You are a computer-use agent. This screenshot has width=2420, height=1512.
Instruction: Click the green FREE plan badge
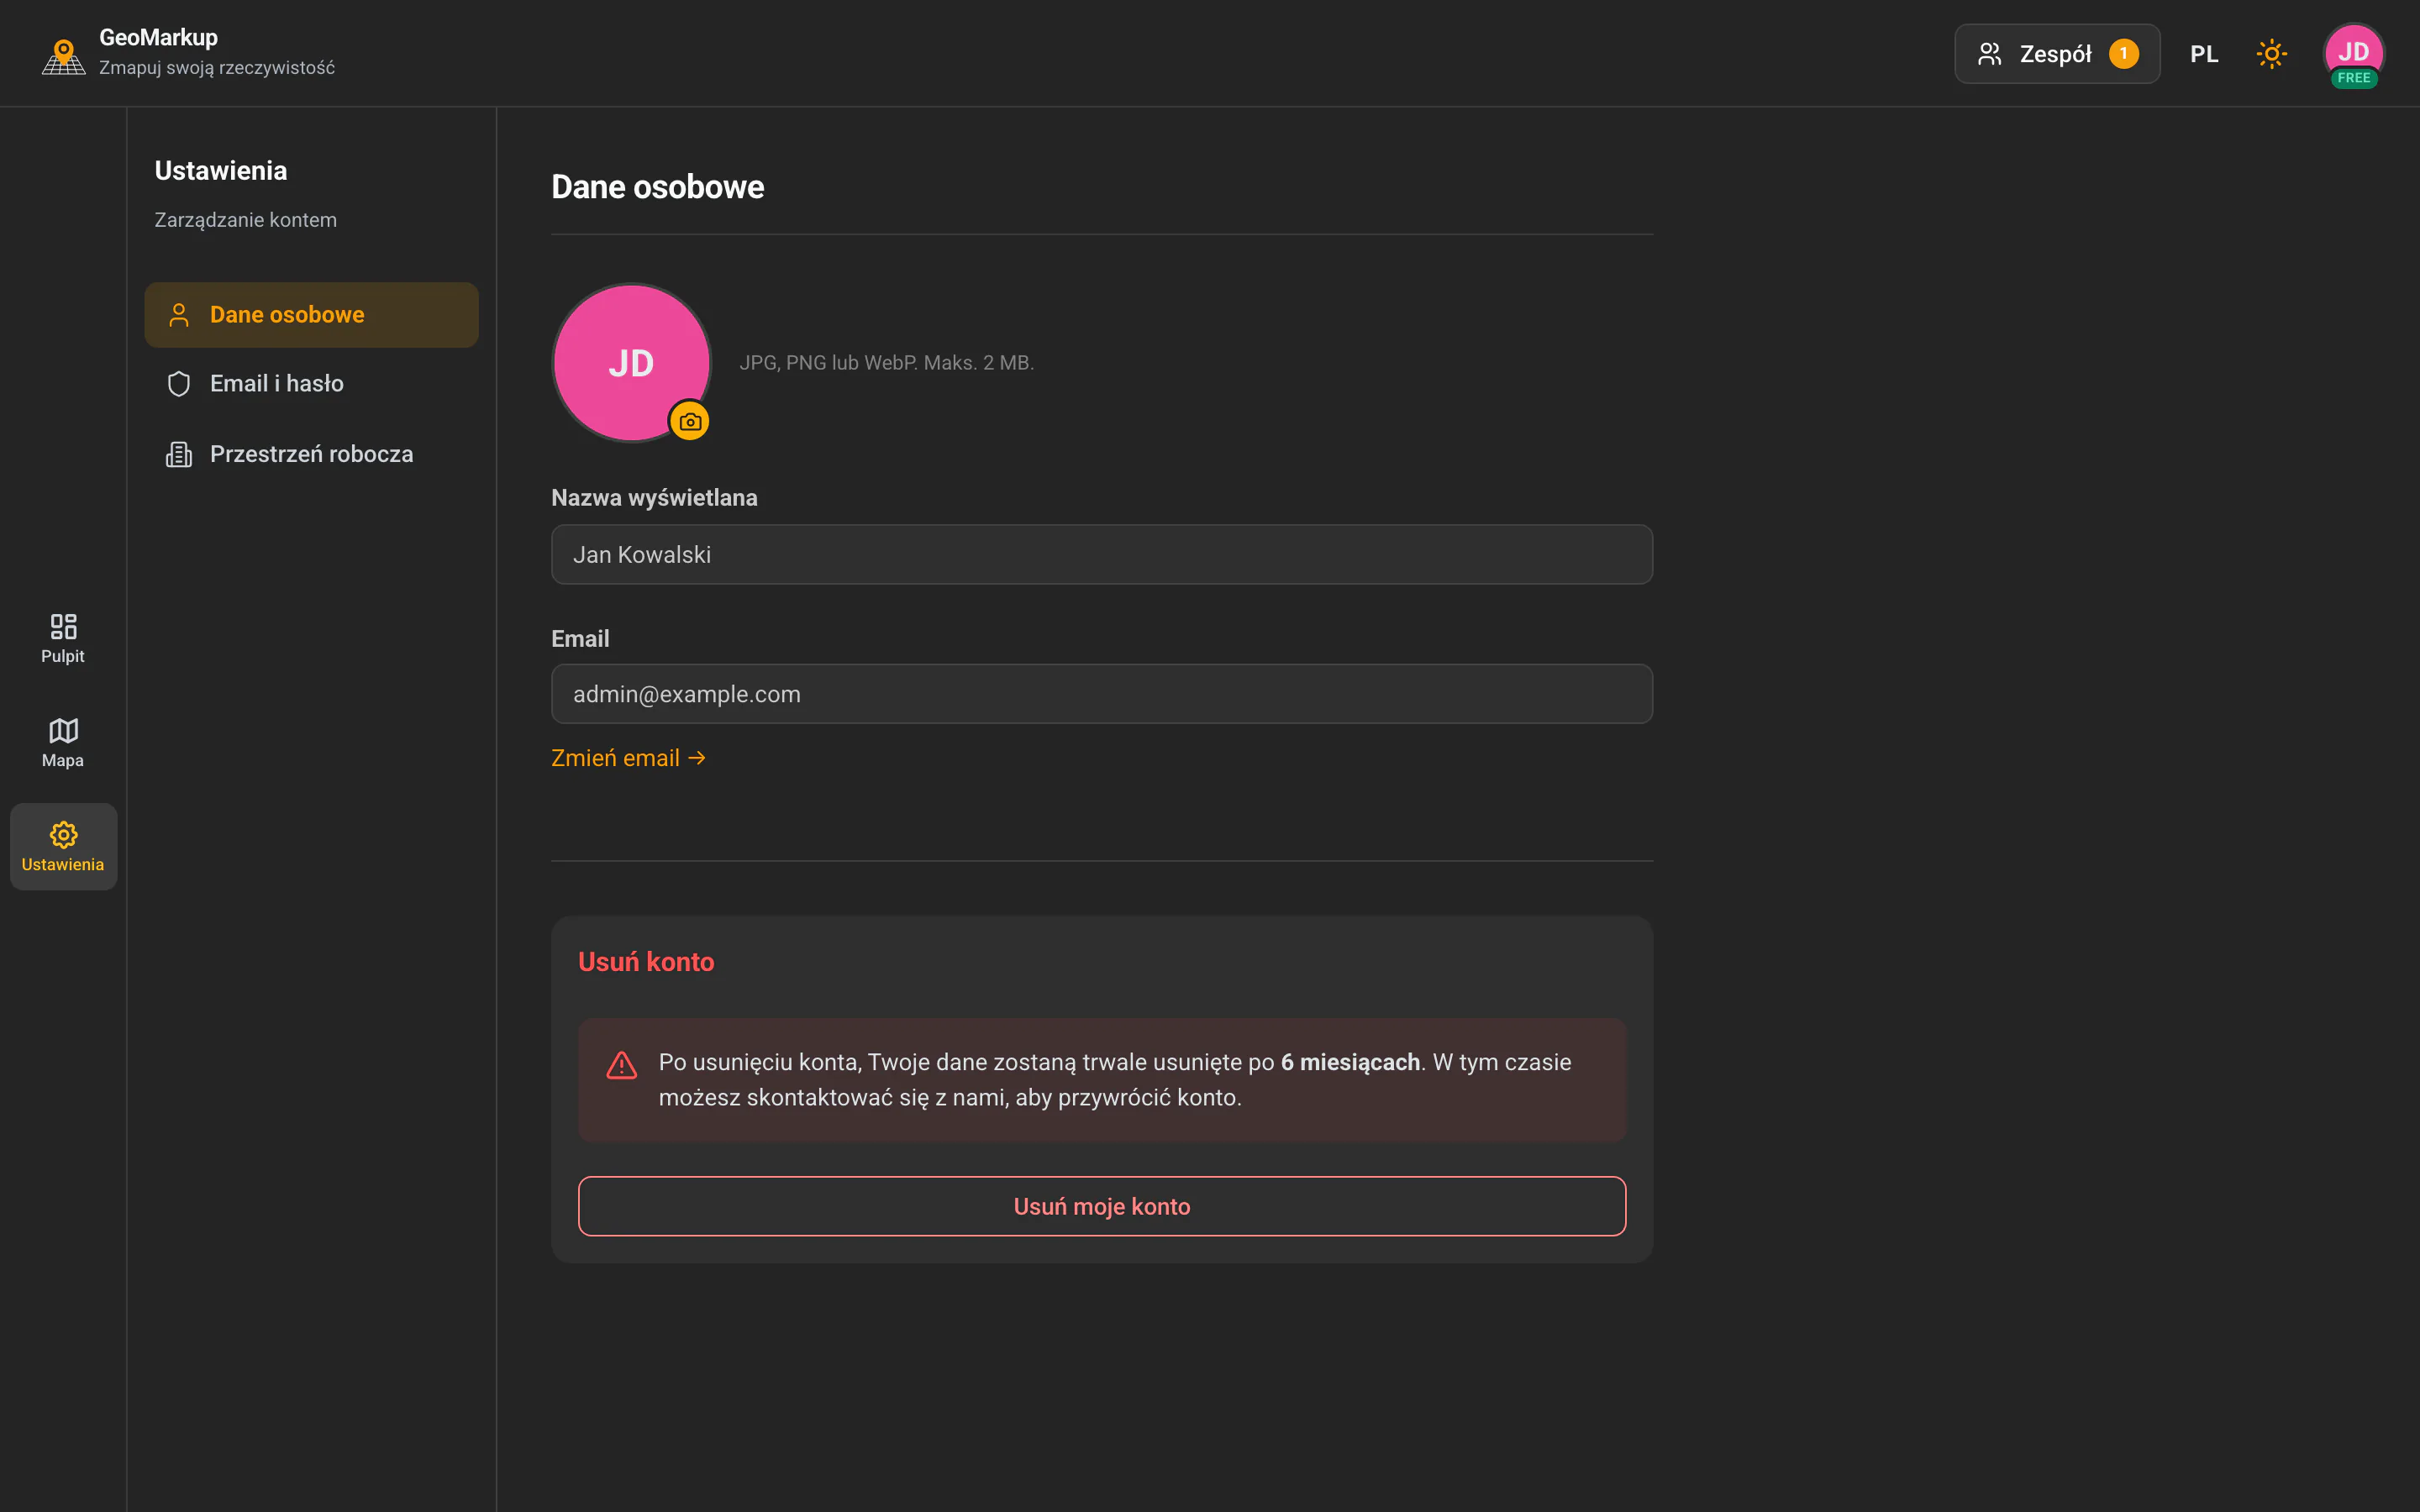point(2353,78)
